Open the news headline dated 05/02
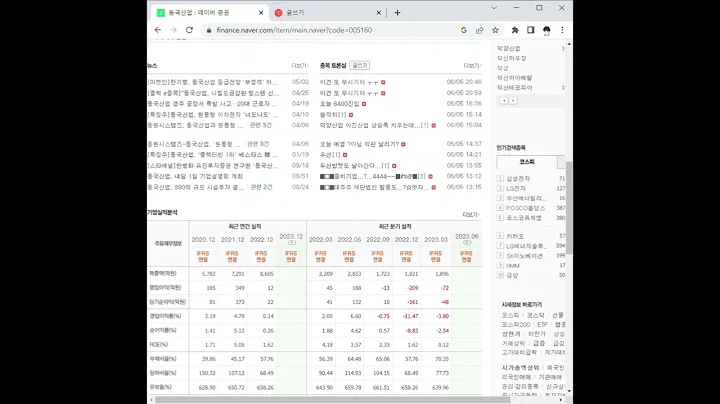The image size is (720, 404). tap(212, 82)
